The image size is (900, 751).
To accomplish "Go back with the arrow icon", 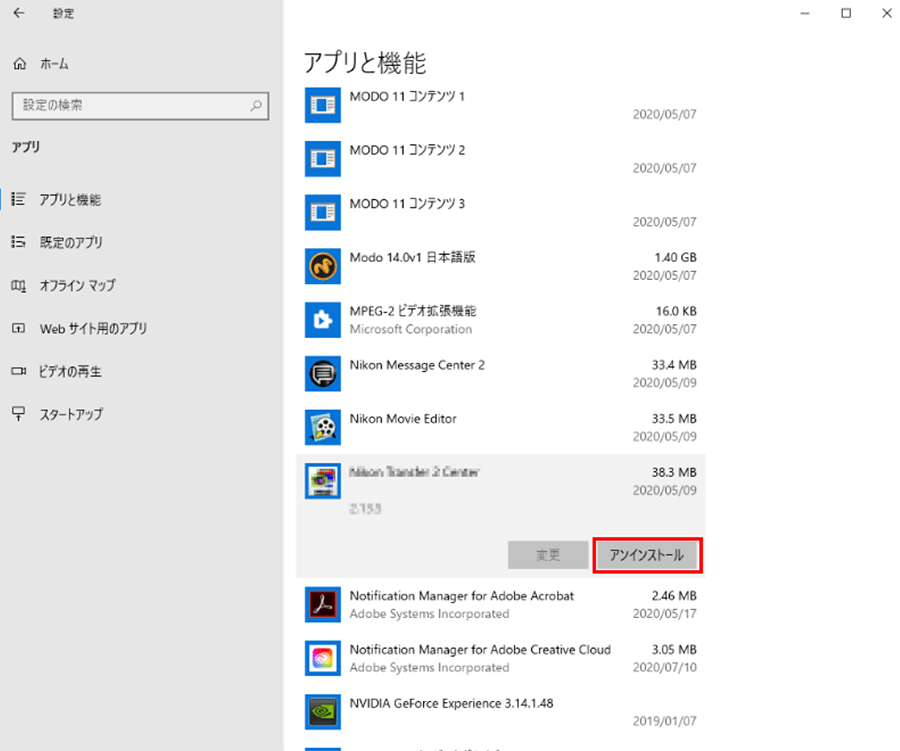I will [19, 13].
